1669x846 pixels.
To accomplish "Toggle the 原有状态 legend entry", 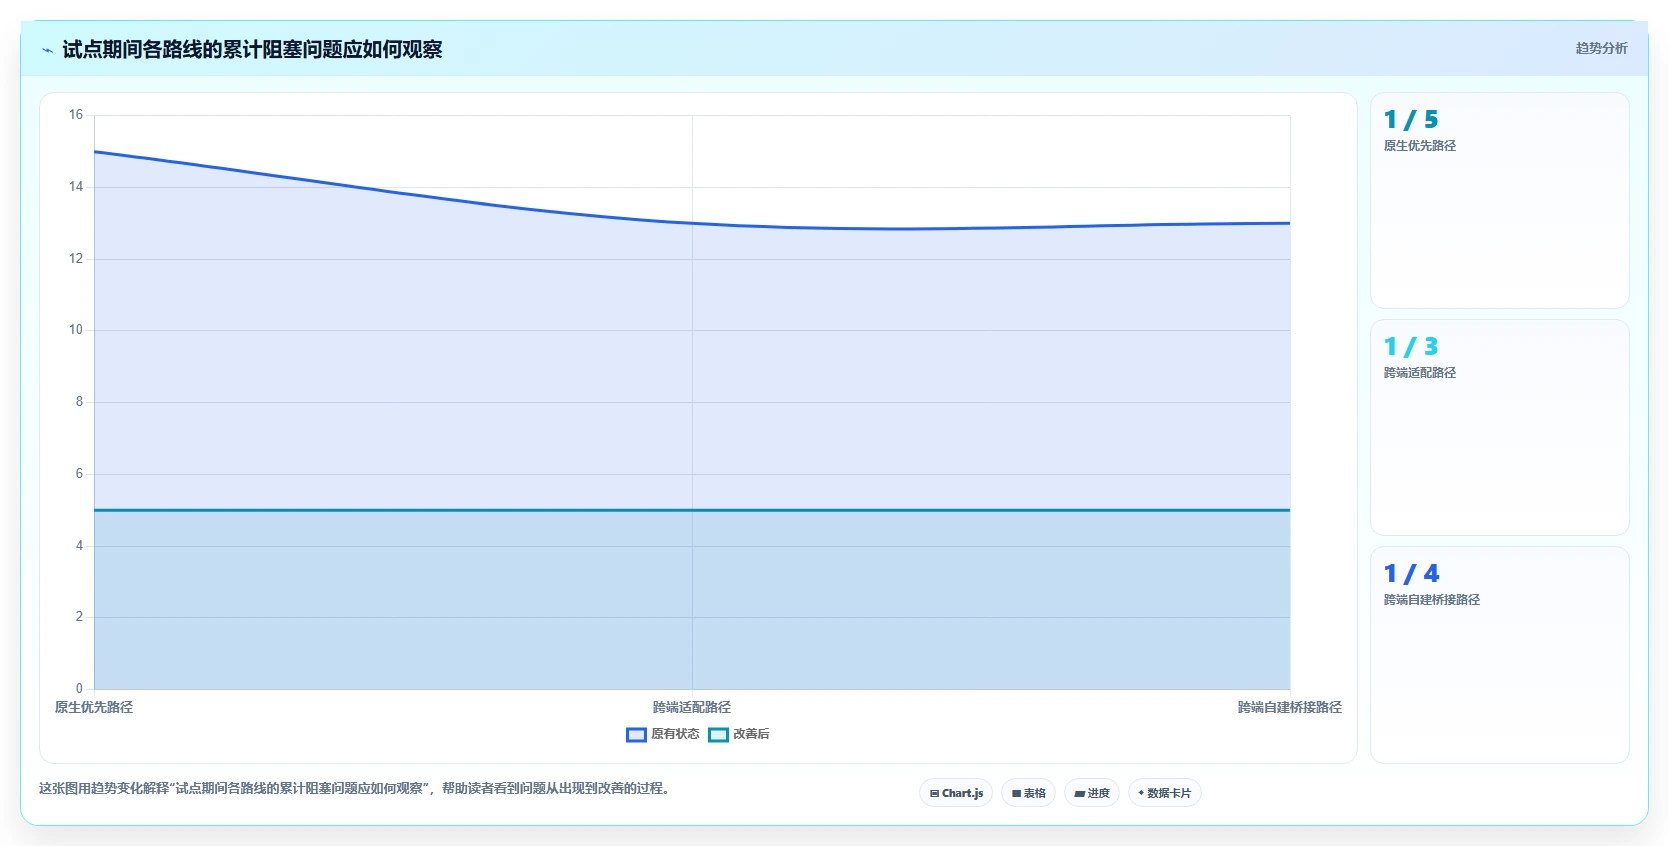I will [x=663, y=734].
